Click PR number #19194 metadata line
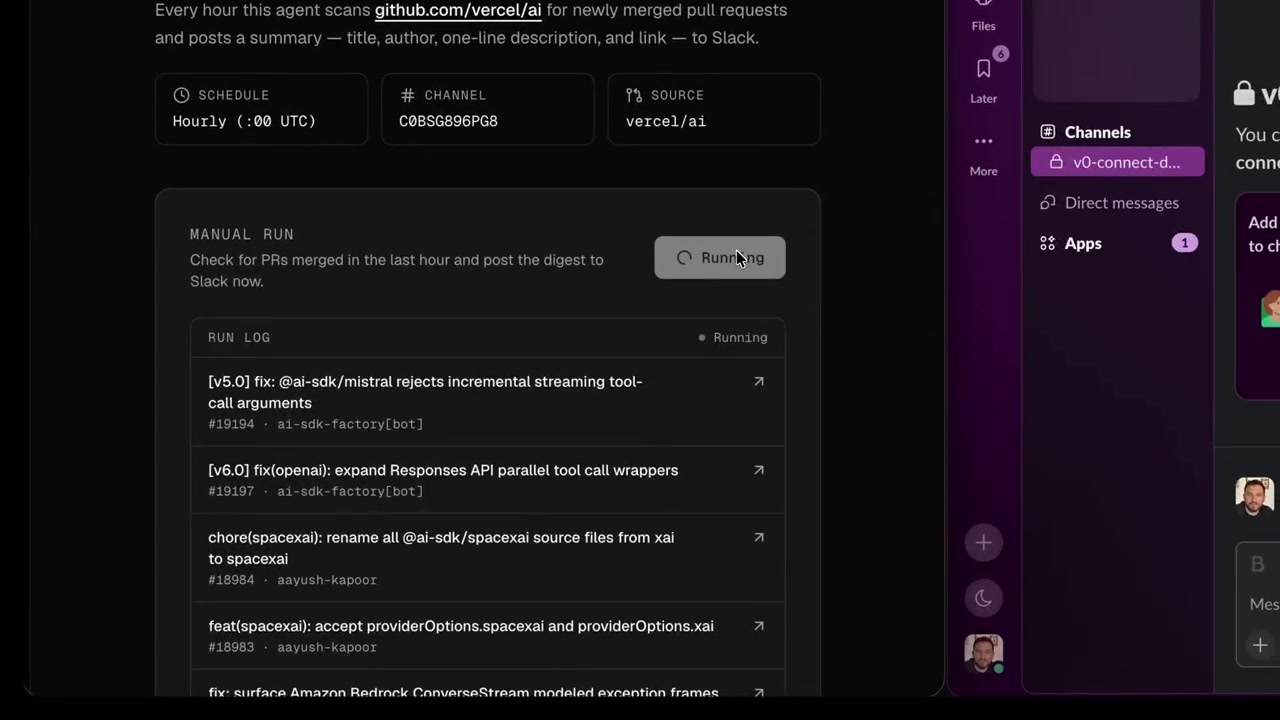The image size is (1280, 720). pyautogui.click(x=316, y=424)
